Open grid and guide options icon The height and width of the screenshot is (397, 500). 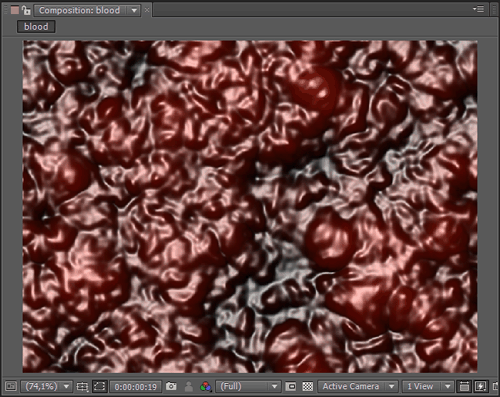click(x=82, y=386)
